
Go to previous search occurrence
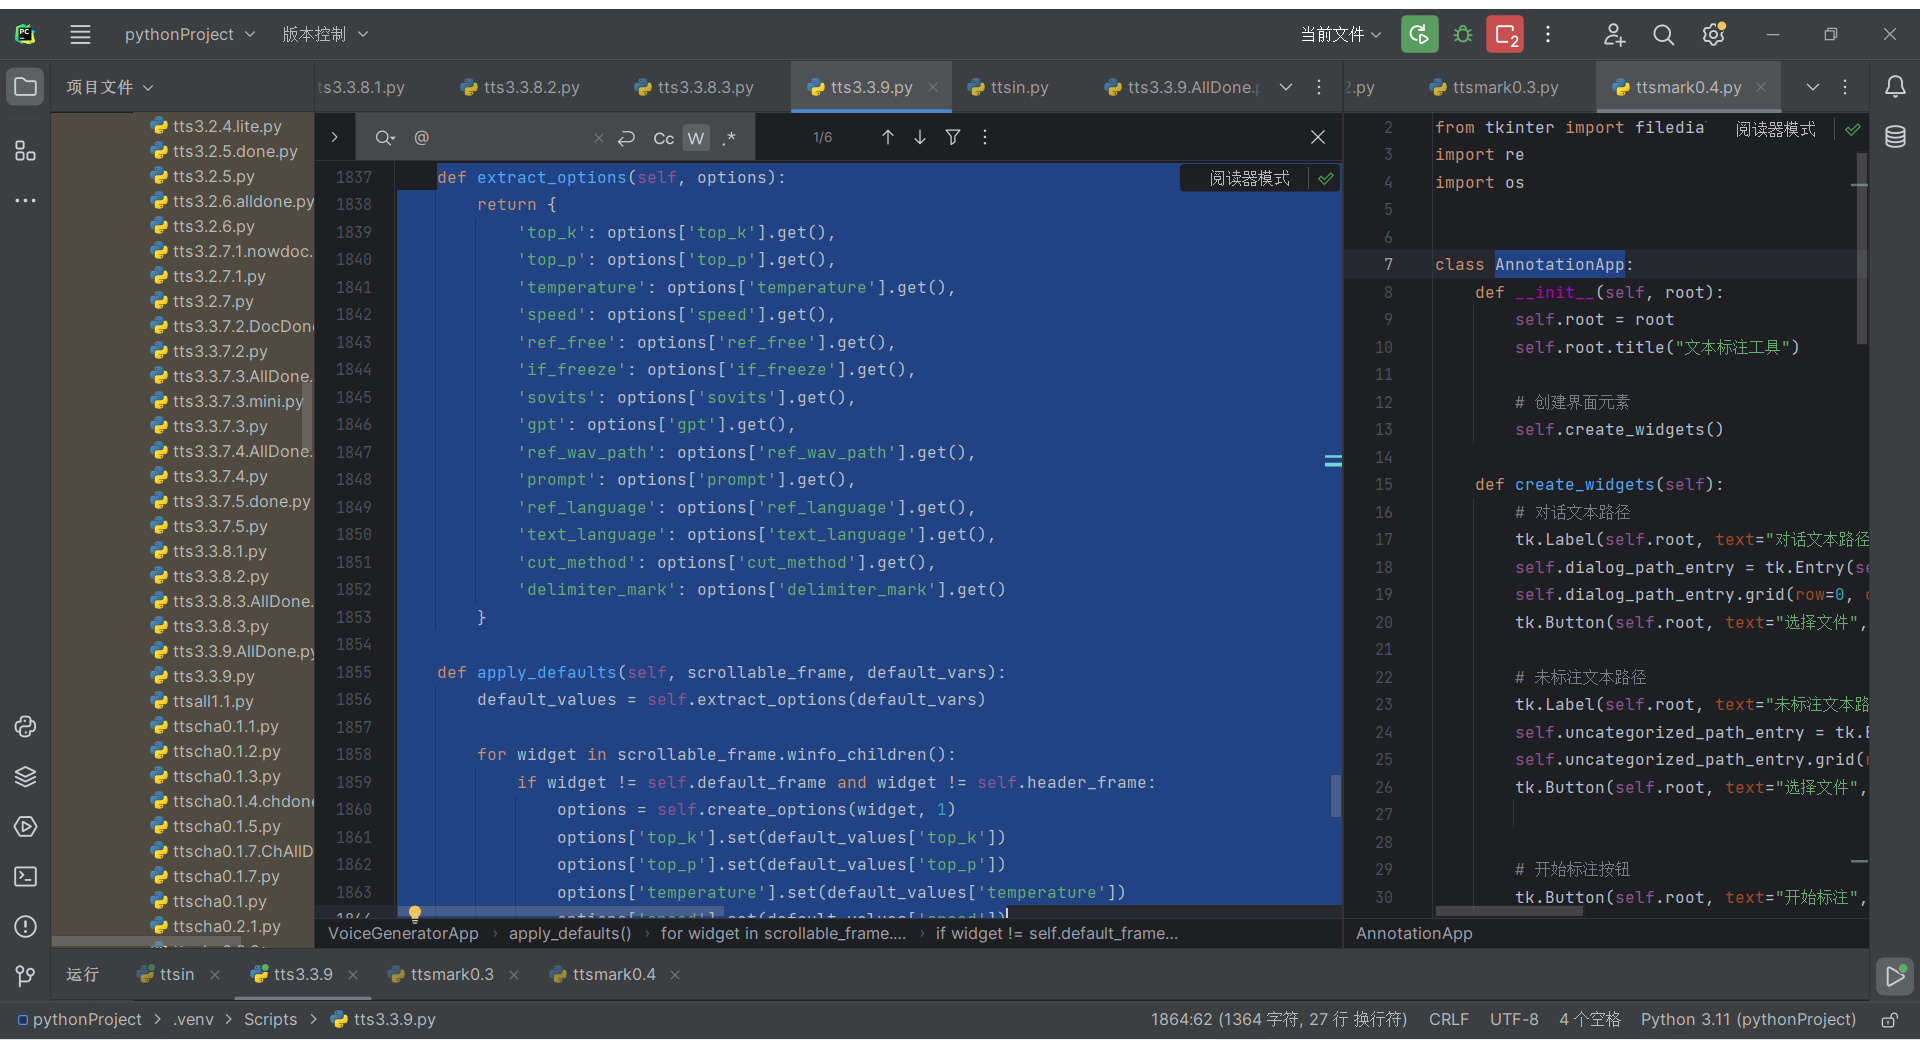pos(888,137)
